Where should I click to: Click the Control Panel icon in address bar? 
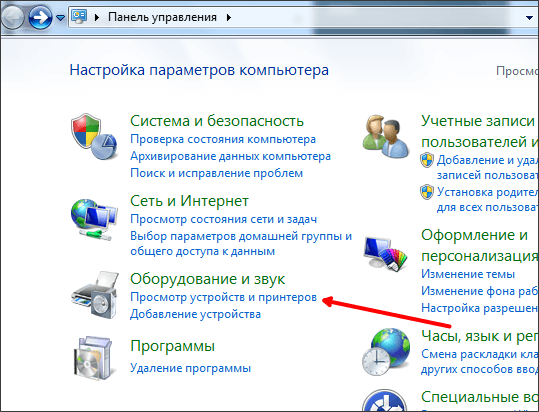pos(79,16)
